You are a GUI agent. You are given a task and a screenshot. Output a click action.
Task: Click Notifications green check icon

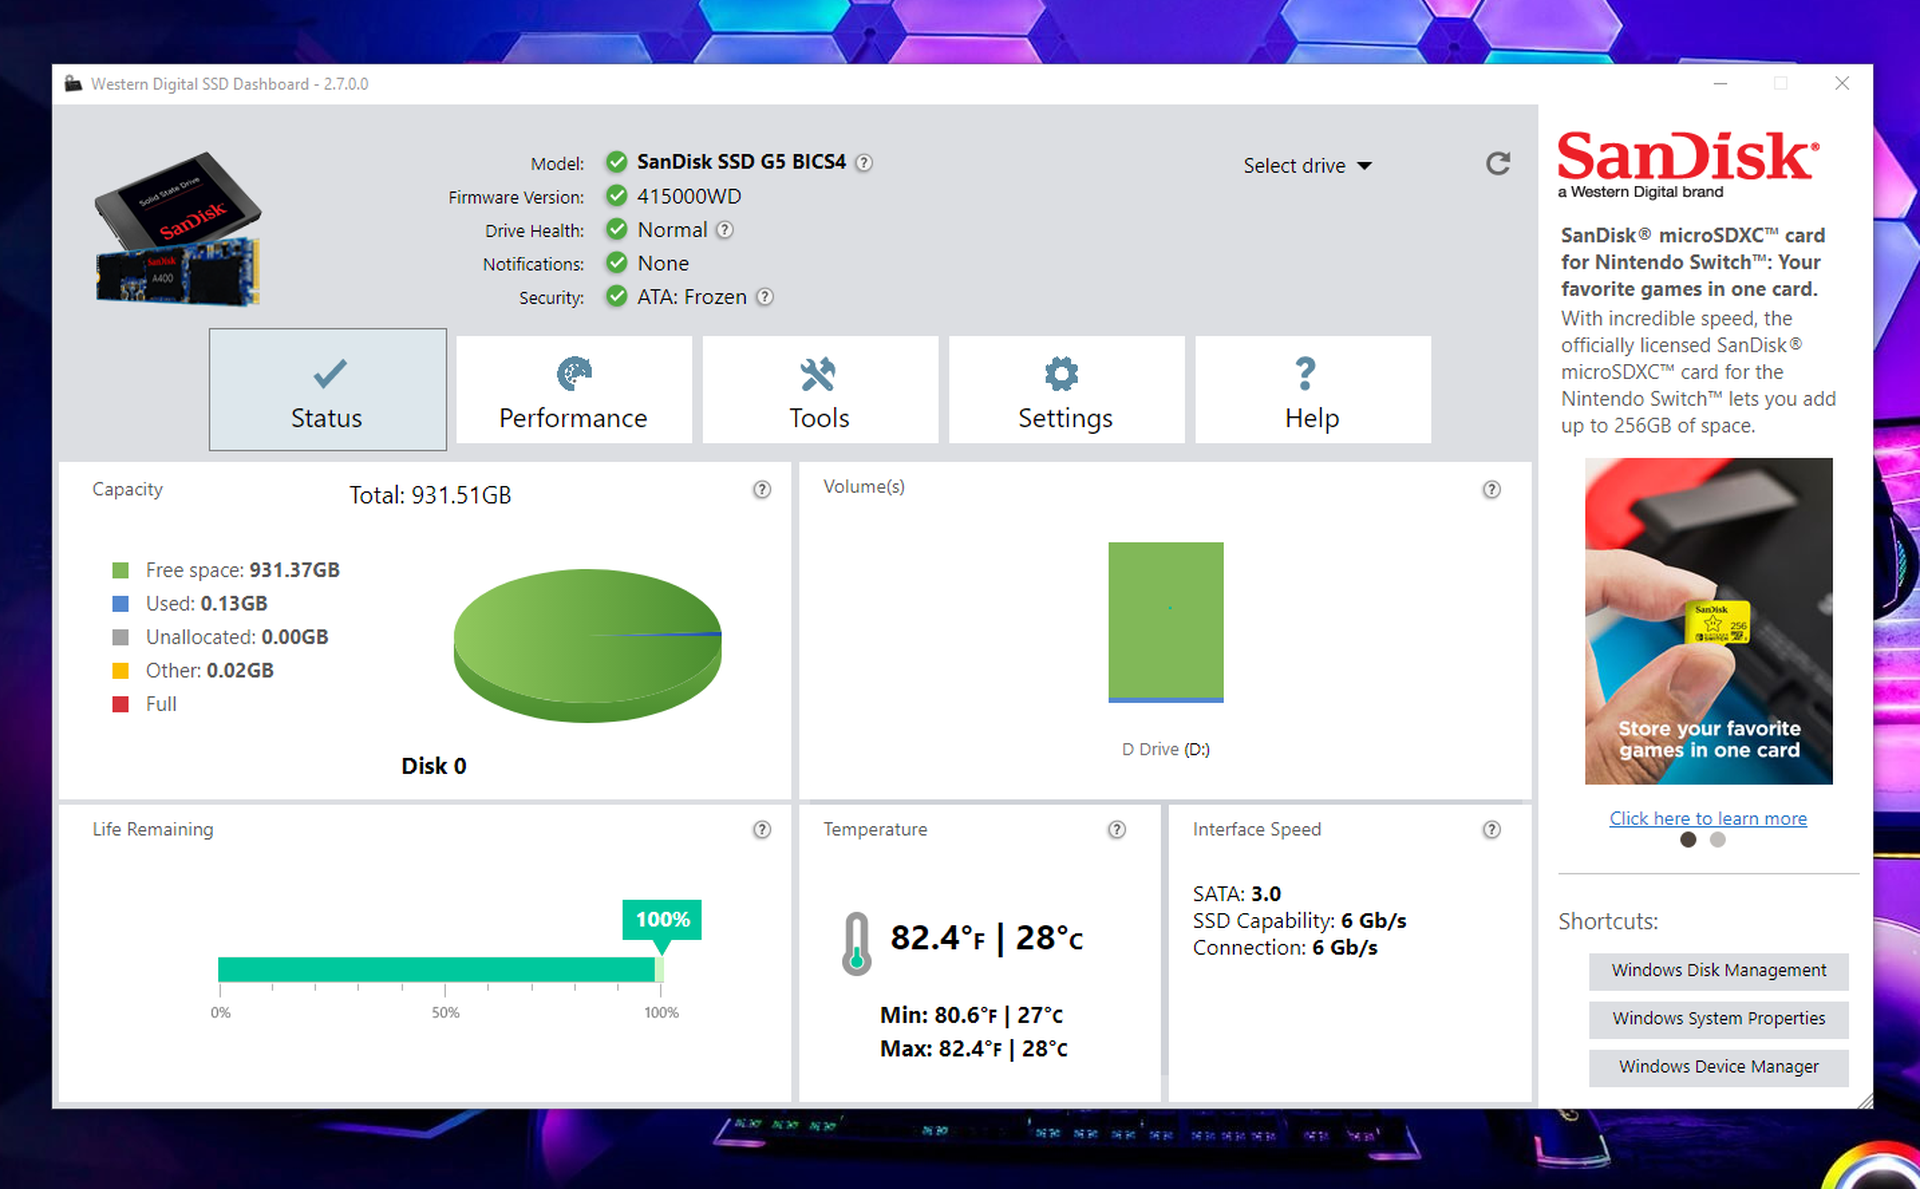click(x=617, y=263)
